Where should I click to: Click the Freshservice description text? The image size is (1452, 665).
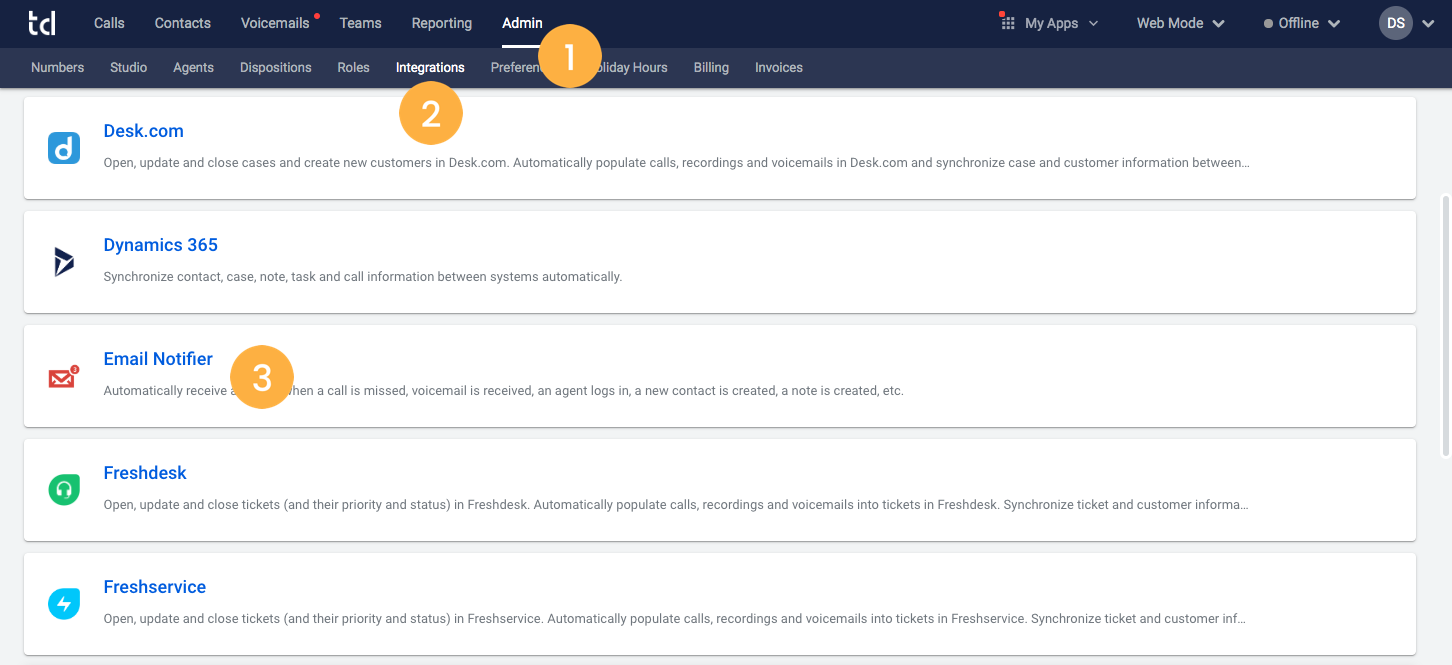point(676,619)
